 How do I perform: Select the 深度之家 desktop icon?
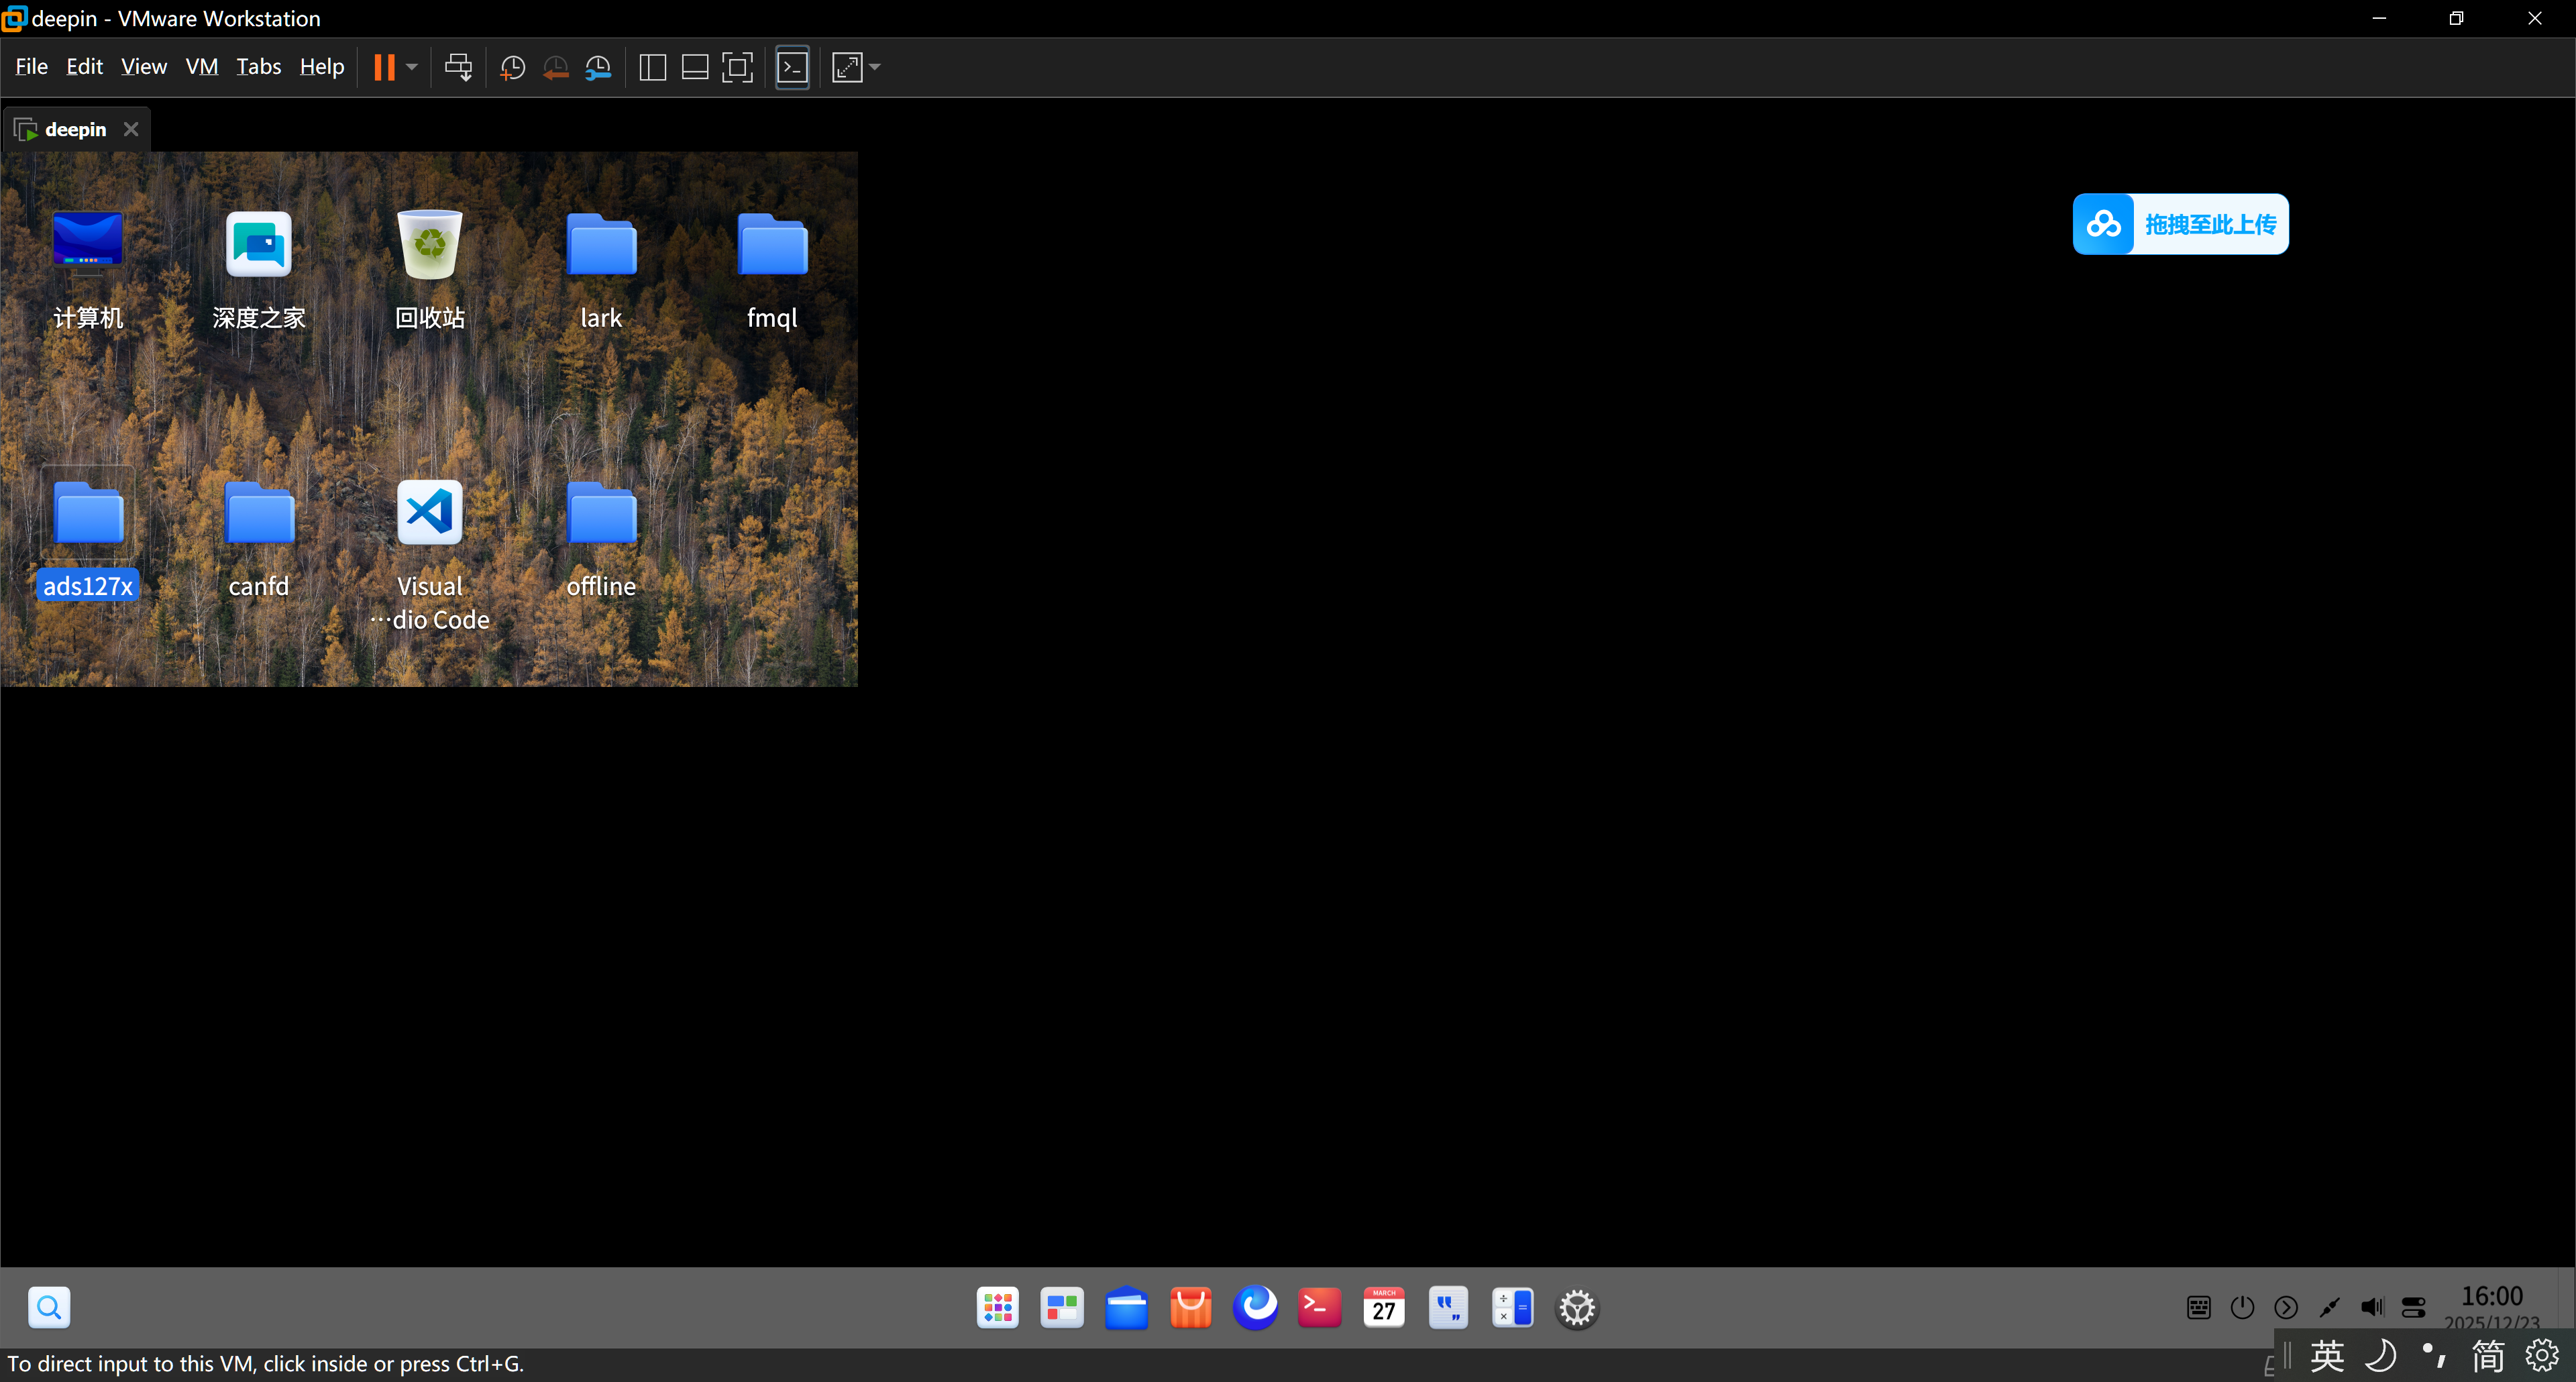click(259, 269)
